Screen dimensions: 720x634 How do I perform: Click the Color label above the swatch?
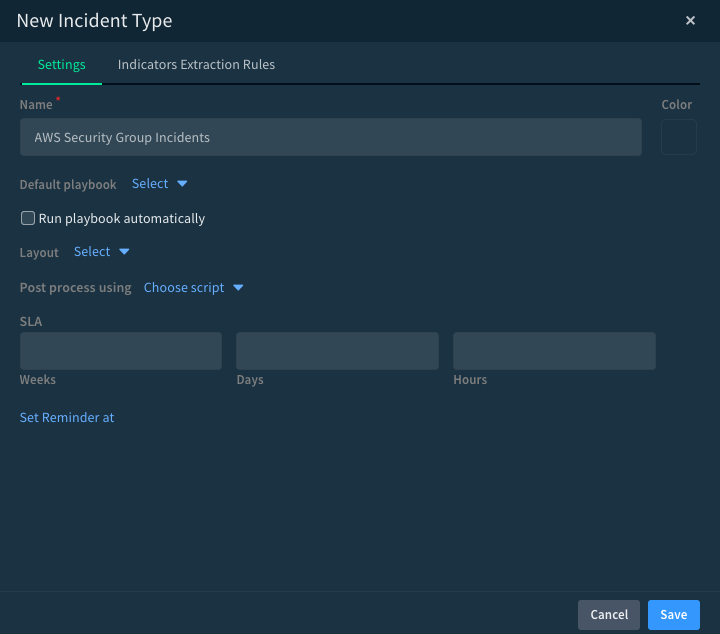pos(677,105)
